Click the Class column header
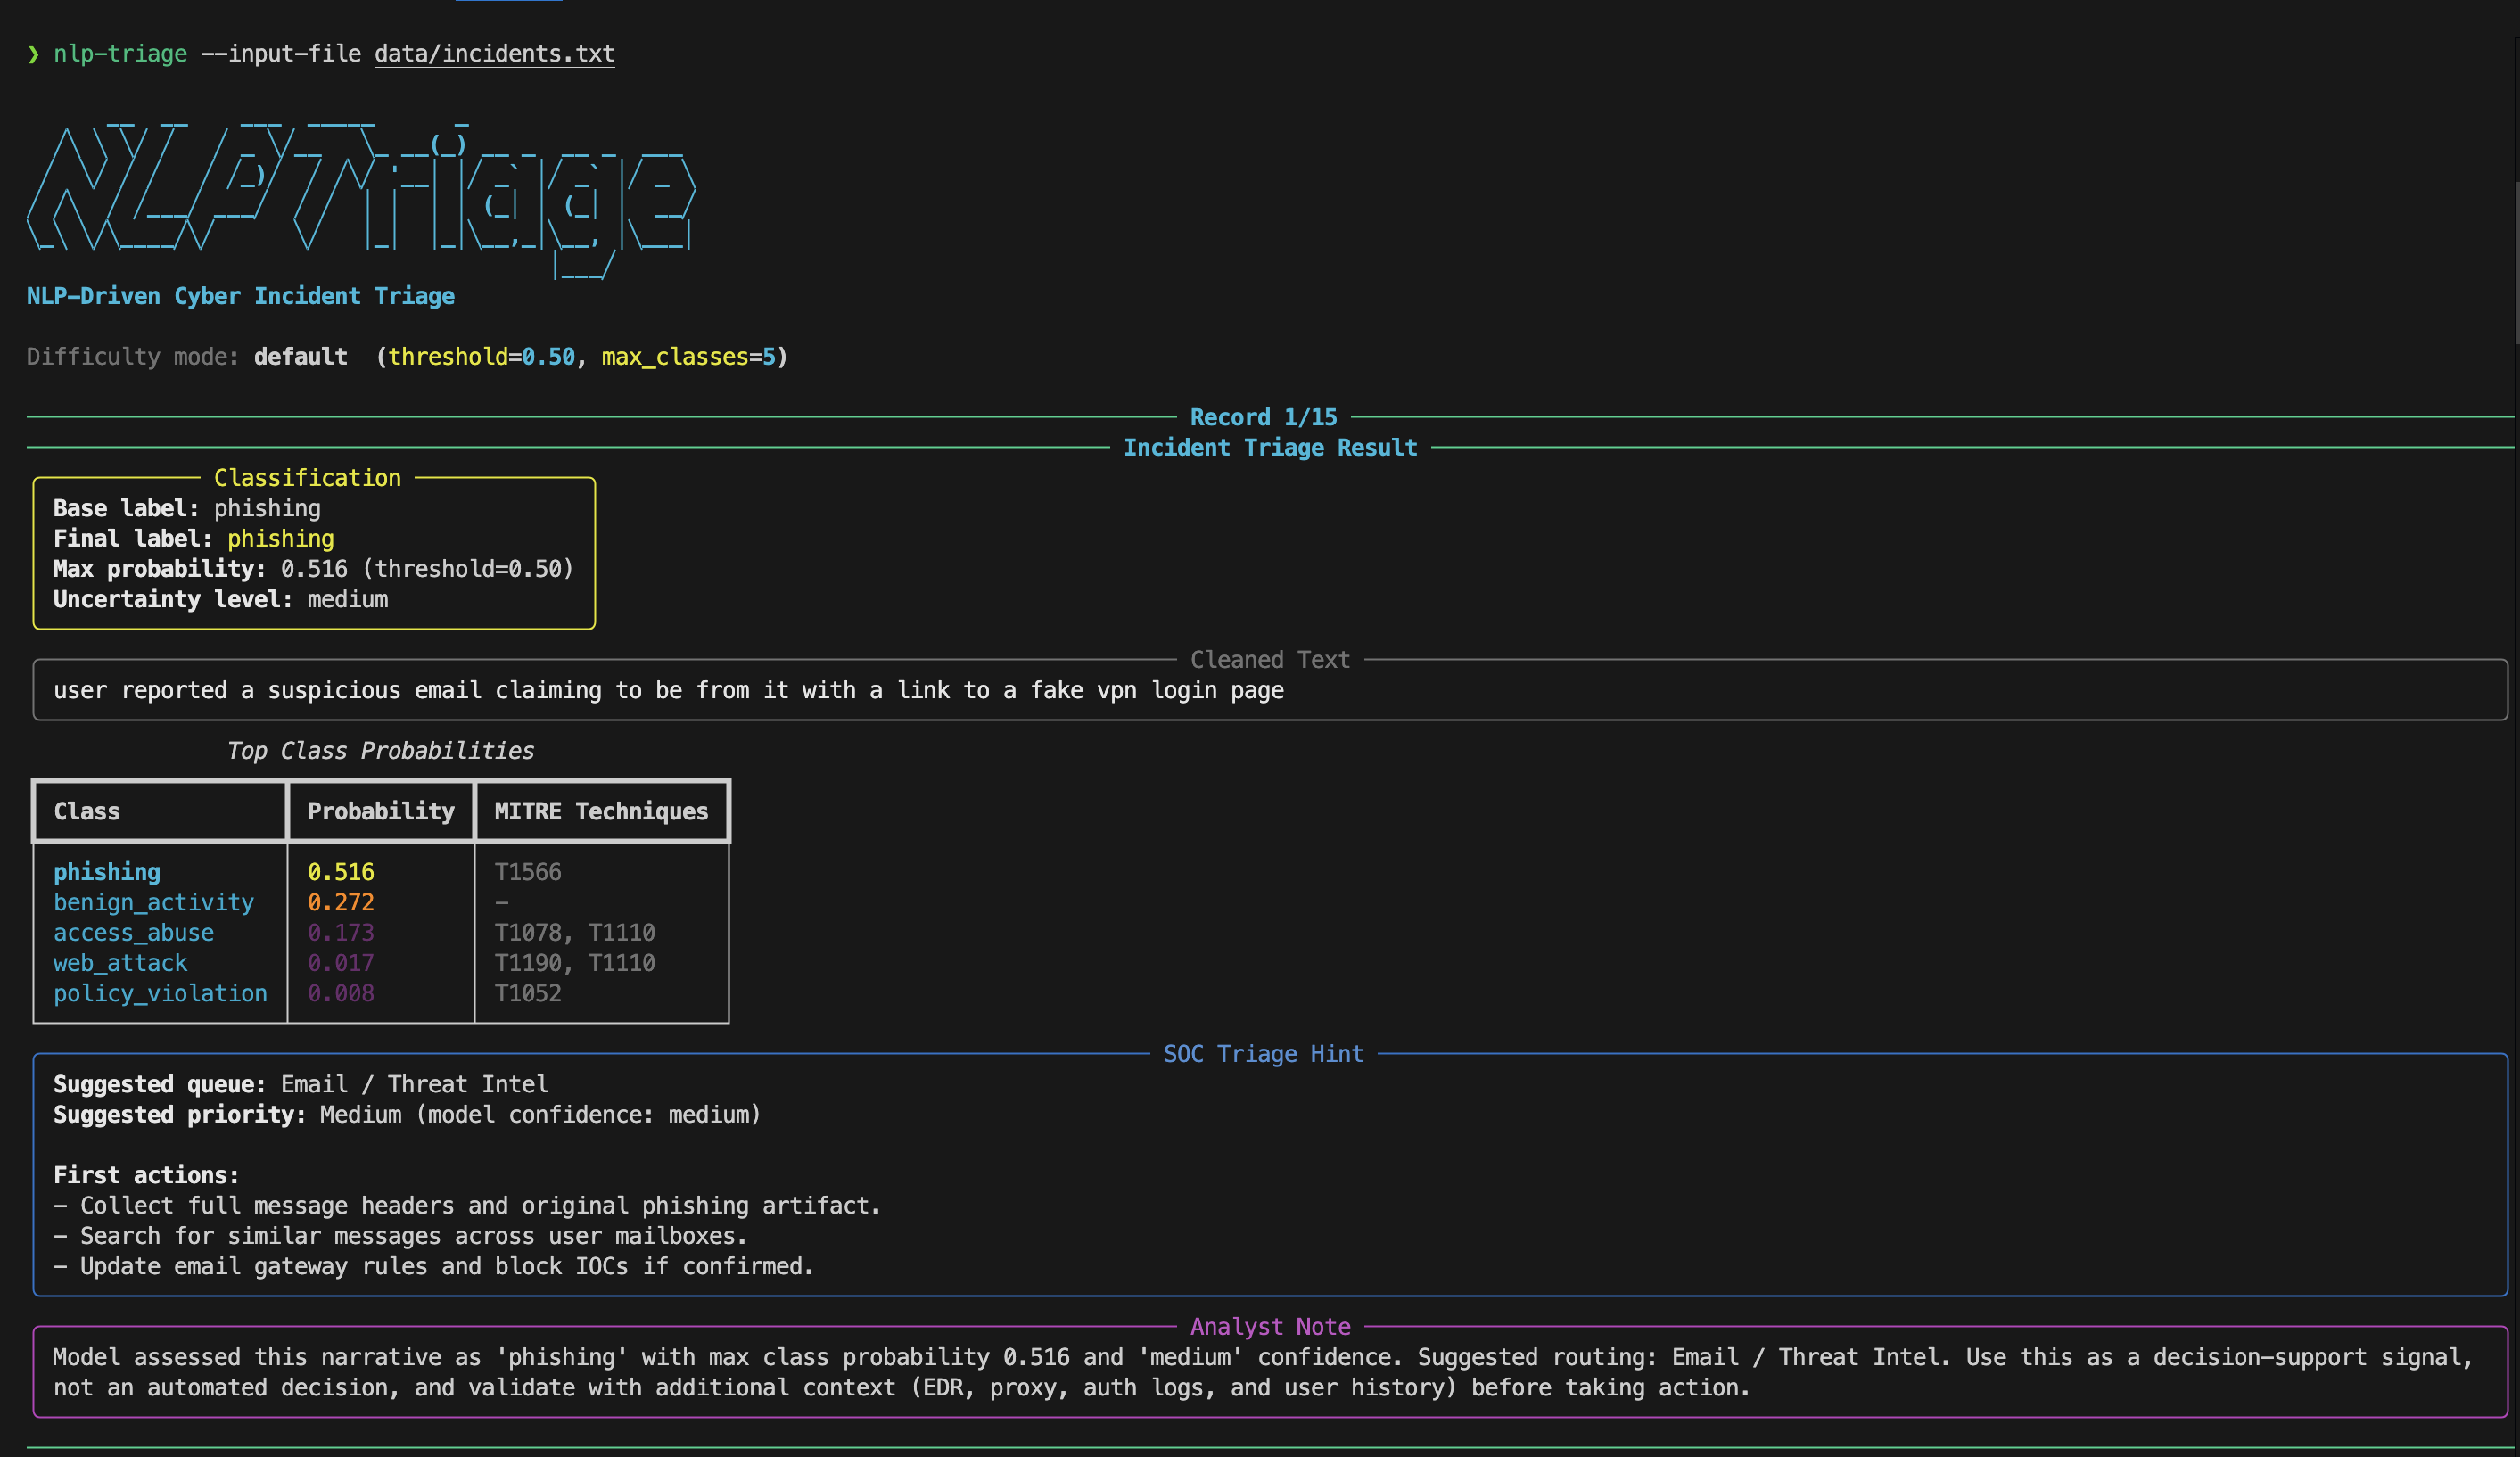The image size is (2520, 1457). point(87,811)
